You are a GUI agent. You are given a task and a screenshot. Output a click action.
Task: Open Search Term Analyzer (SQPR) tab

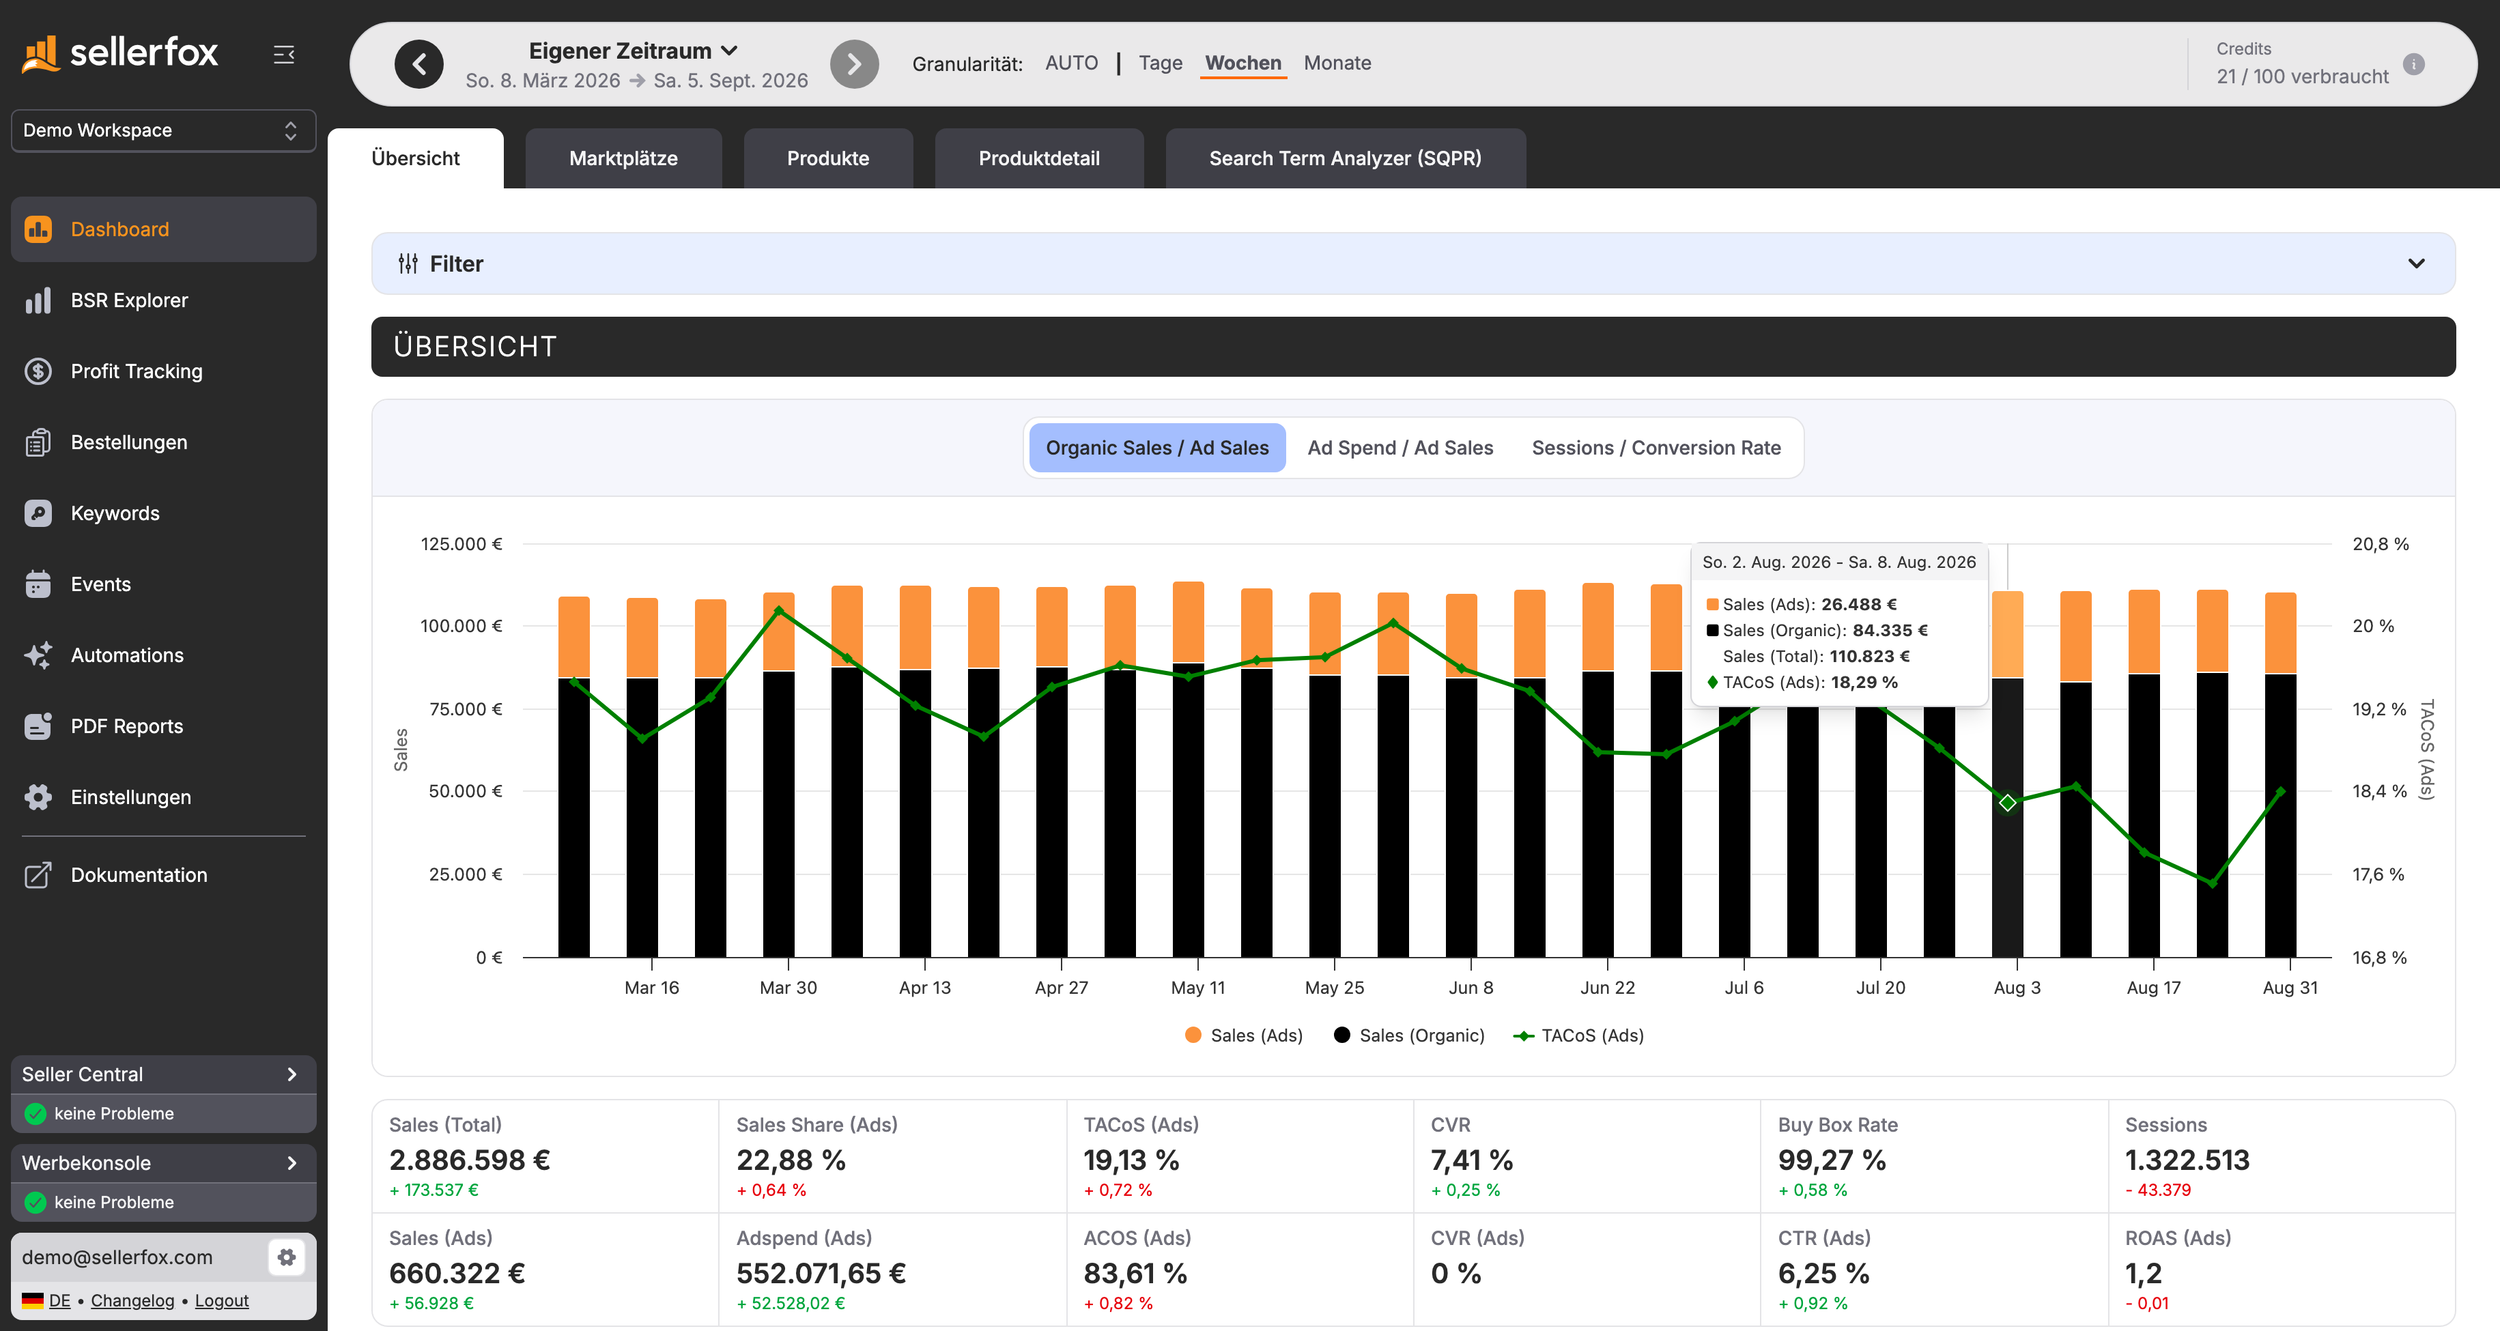1345,158
